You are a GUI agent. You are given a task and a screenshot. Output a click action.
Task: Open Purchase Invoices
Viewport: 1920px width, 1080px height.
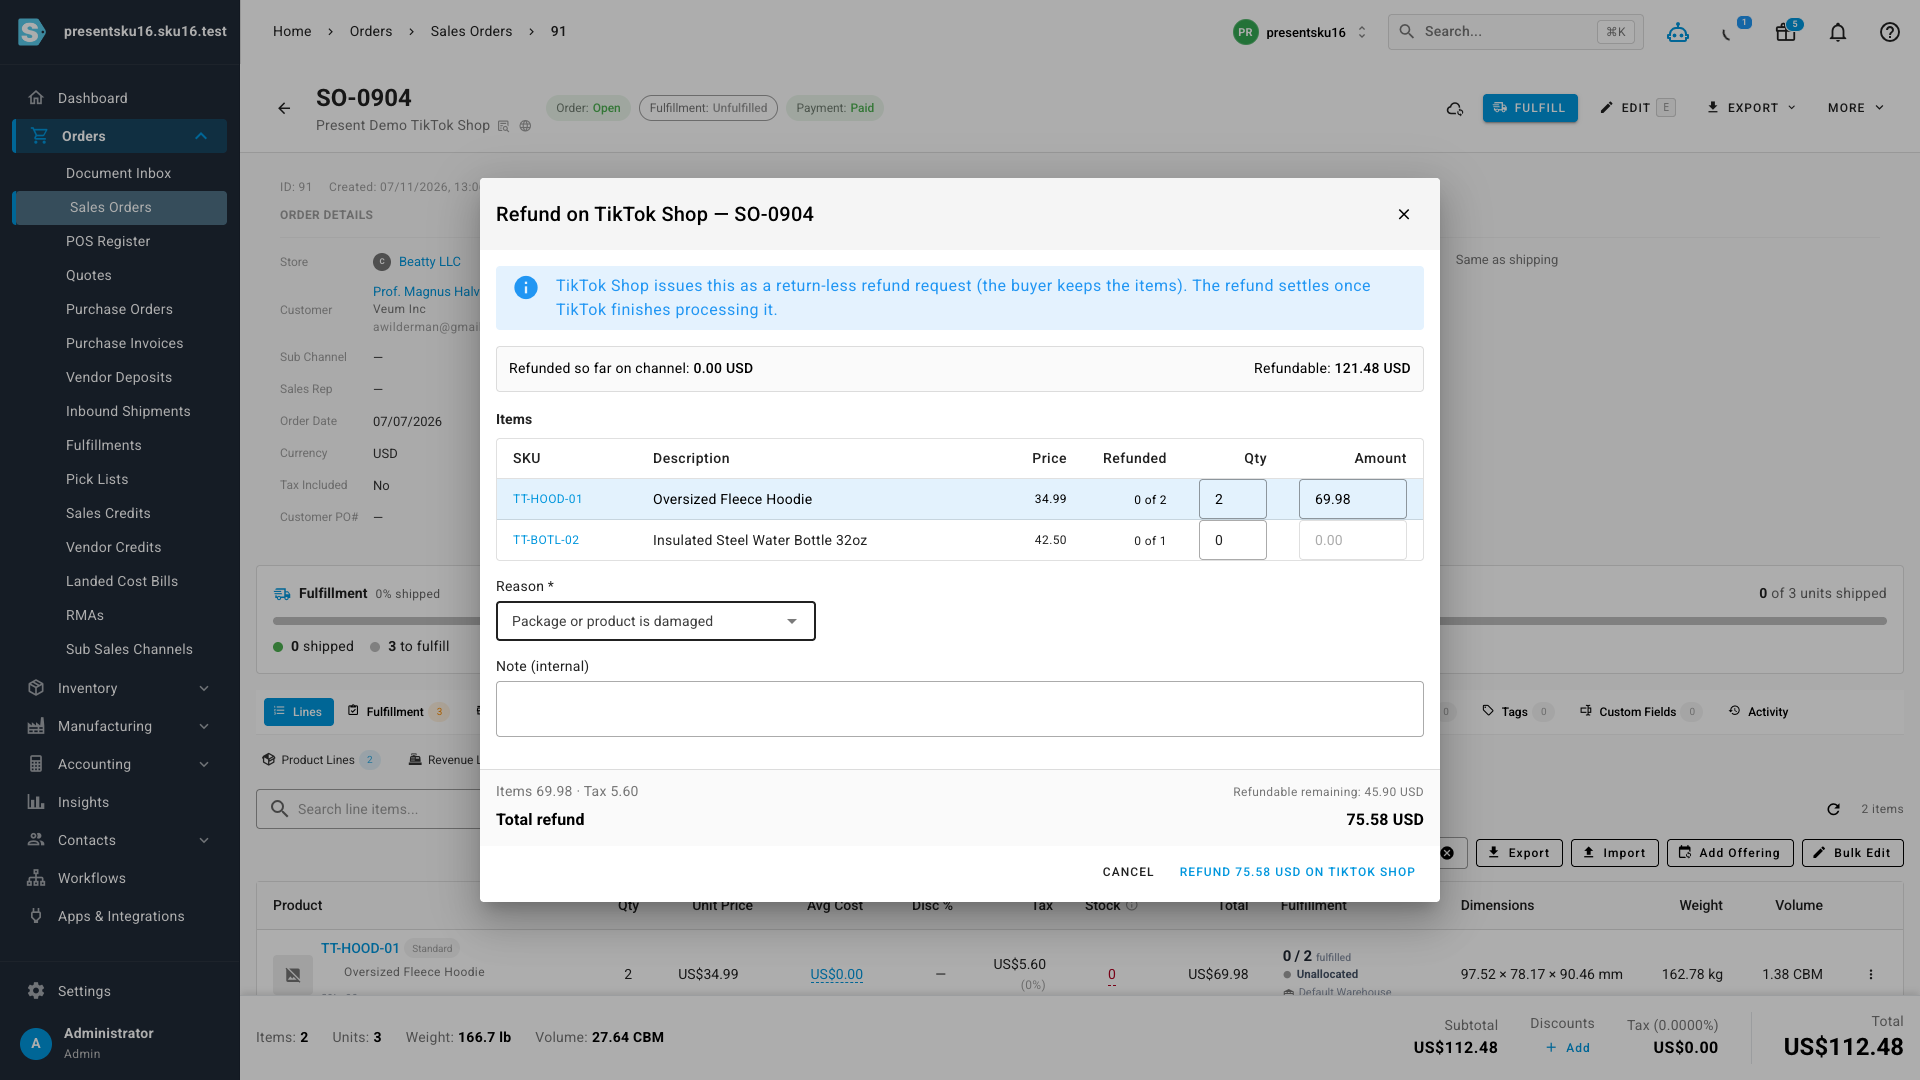(124, 343)
